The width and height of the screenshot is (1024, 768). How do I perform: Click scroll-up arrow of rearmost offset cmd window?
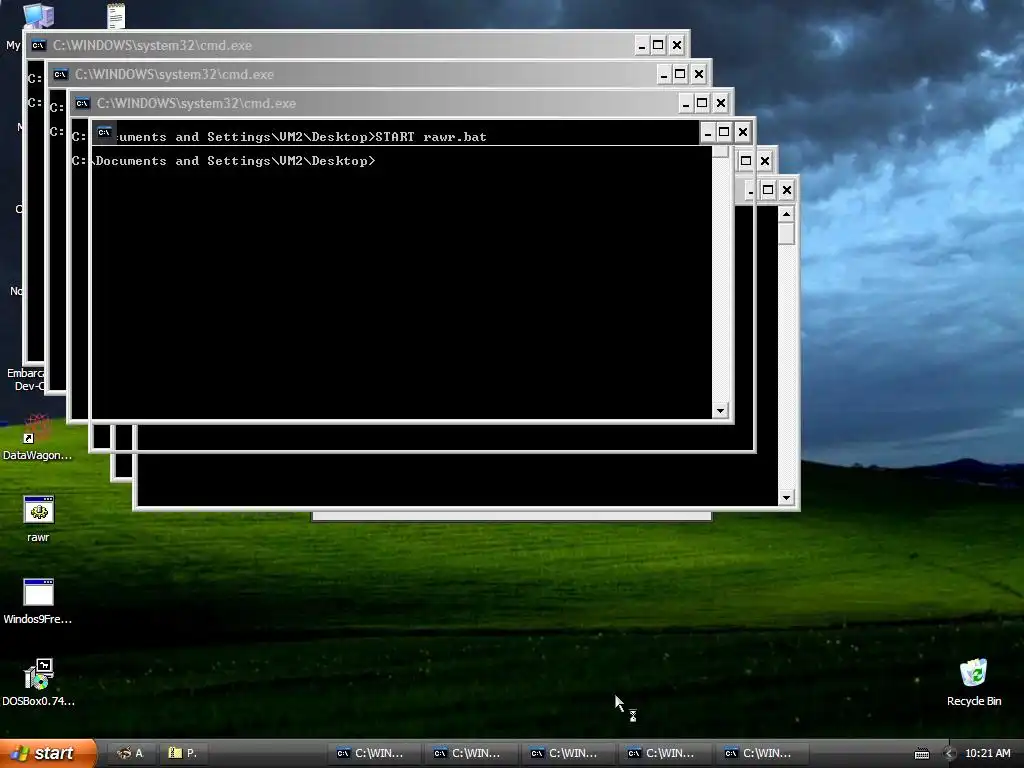pyautogui.click(x=786, y=214)
